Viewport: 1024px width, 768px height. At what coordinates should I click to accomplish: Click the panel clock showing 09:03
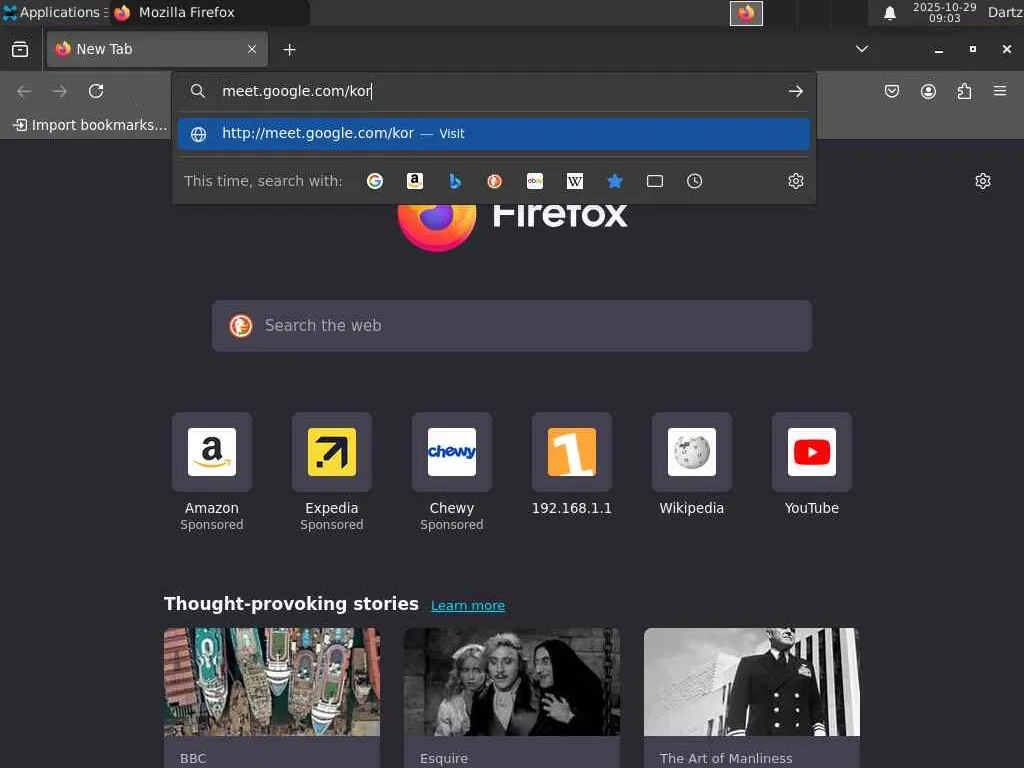pos(944,12)
